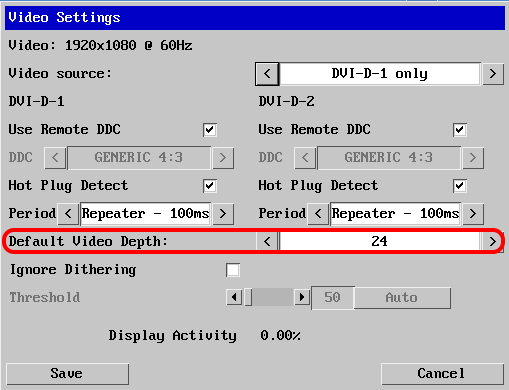
Task: Click DVI-D-2 Period Repeater - 100ms field
Action: [395, 213]
